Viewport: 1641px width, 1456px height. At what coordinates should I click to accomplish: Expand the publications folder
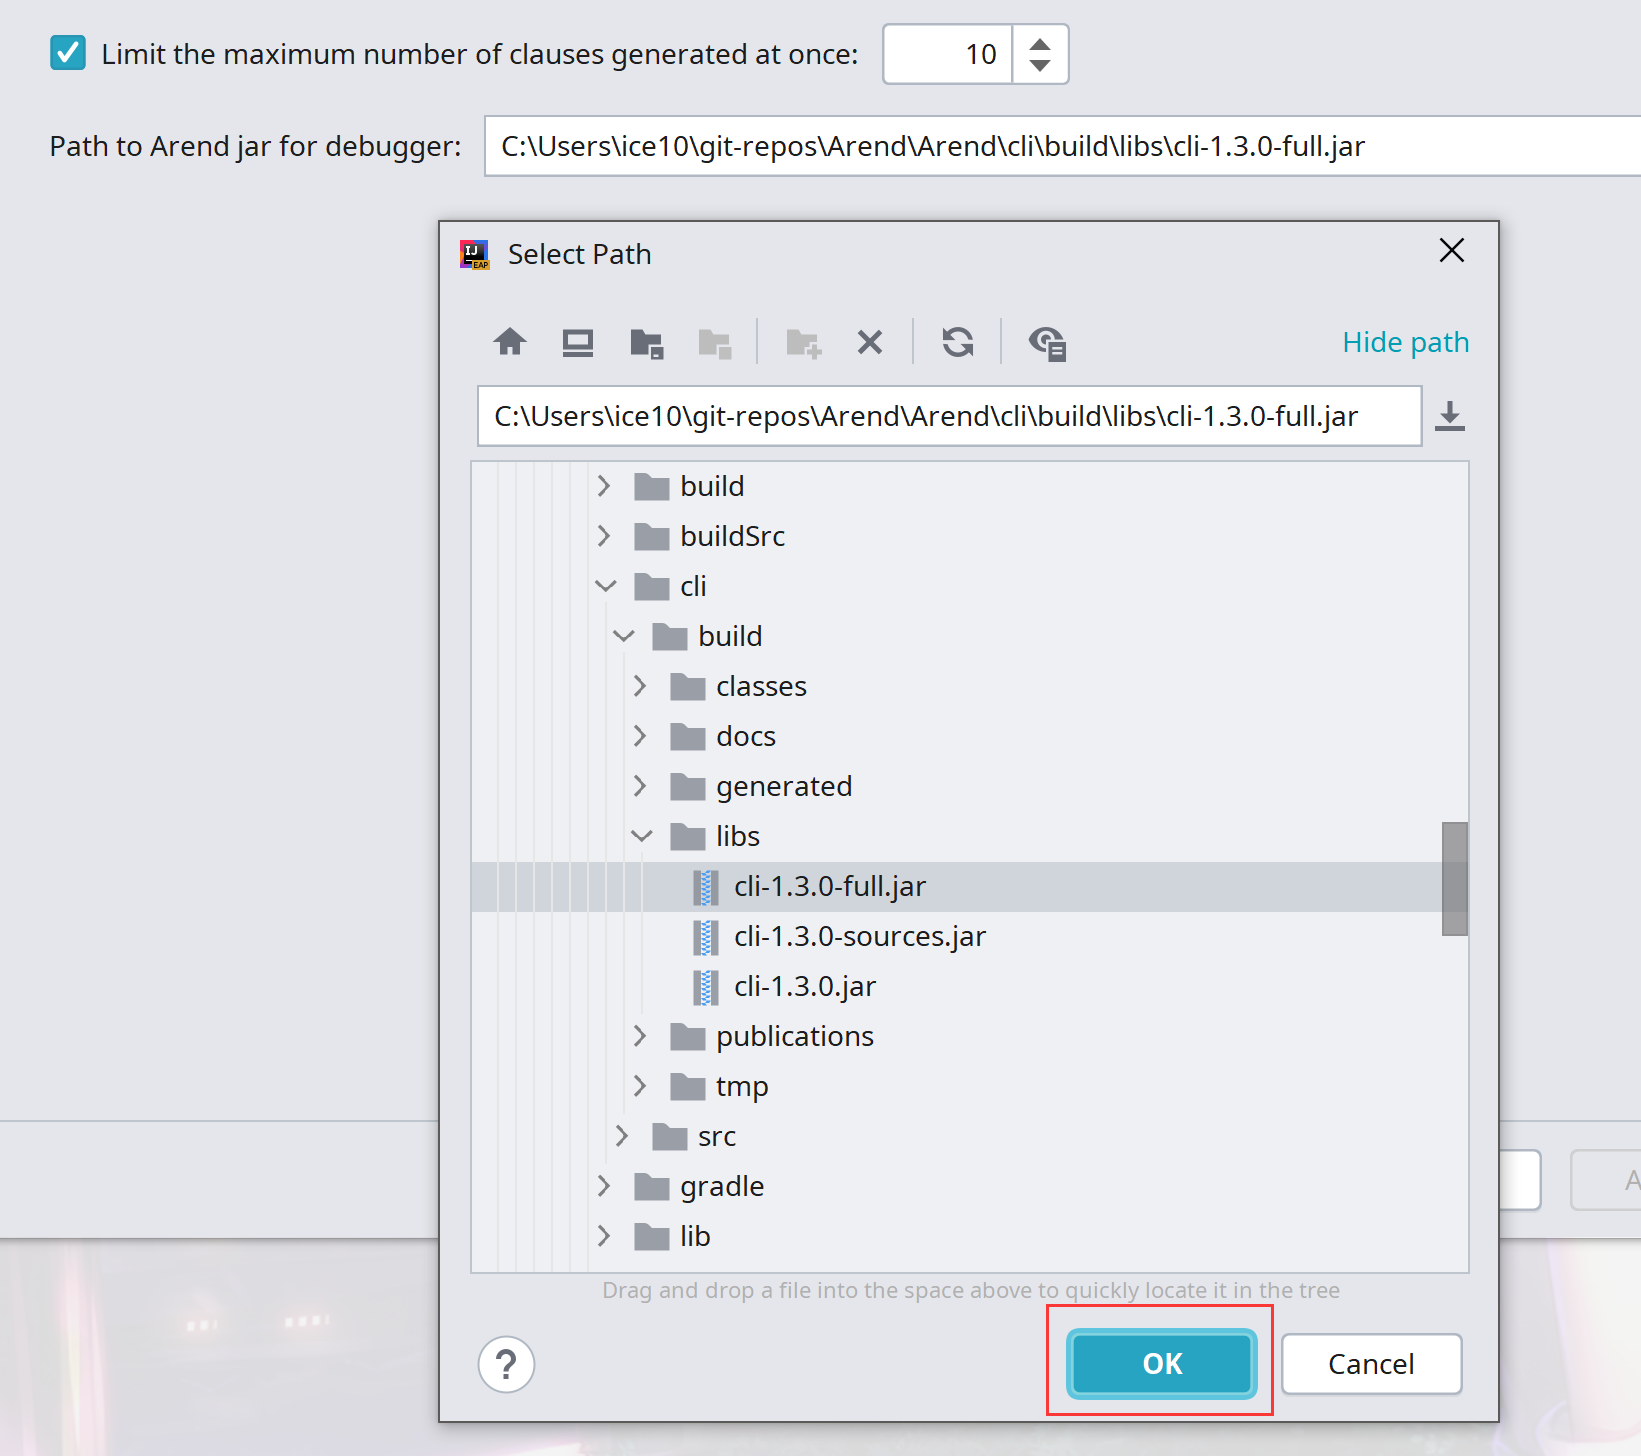tap(640, 1036)
